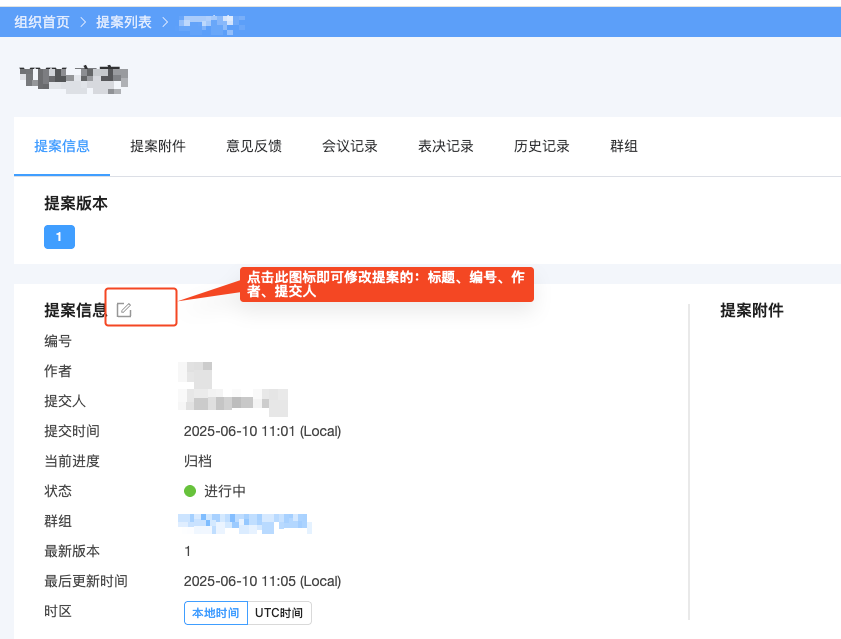Viewport: 841px width, 639px height.
Task: Click the blurred submitter value beside 提交人
Action: point(234,401)
